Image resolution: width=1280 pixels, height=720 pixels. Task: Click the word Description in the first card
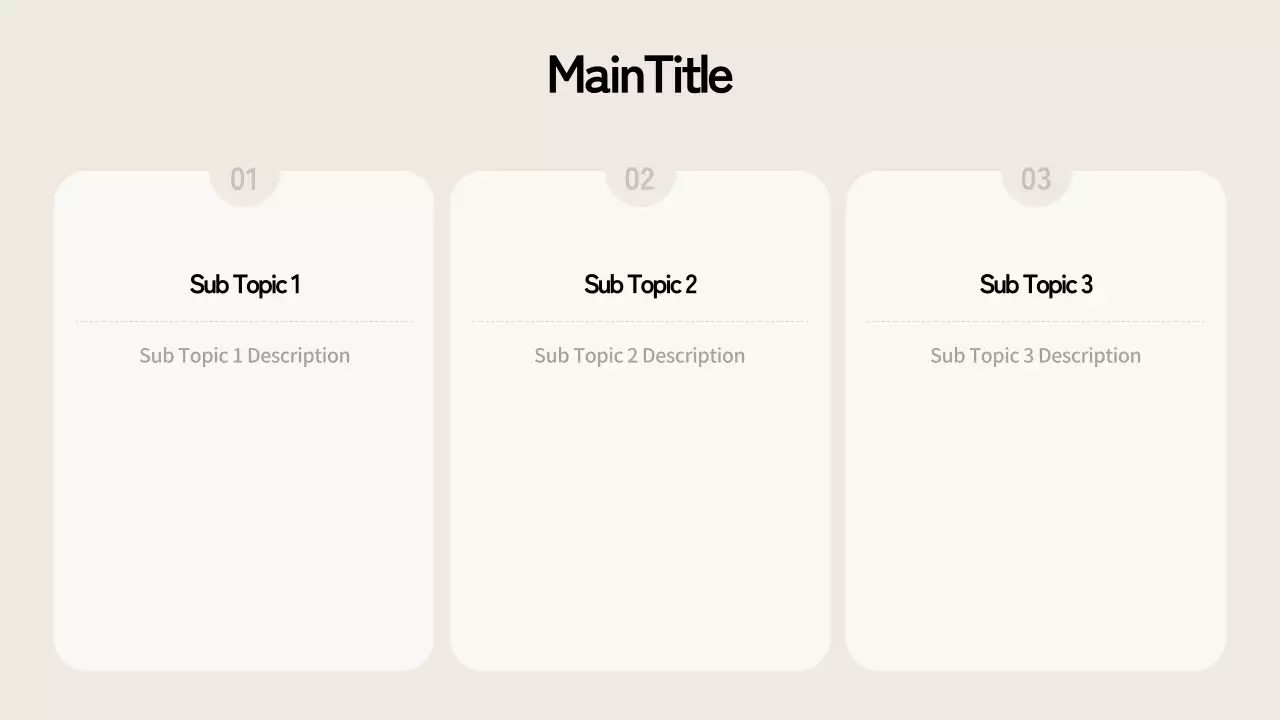(298, 356)
